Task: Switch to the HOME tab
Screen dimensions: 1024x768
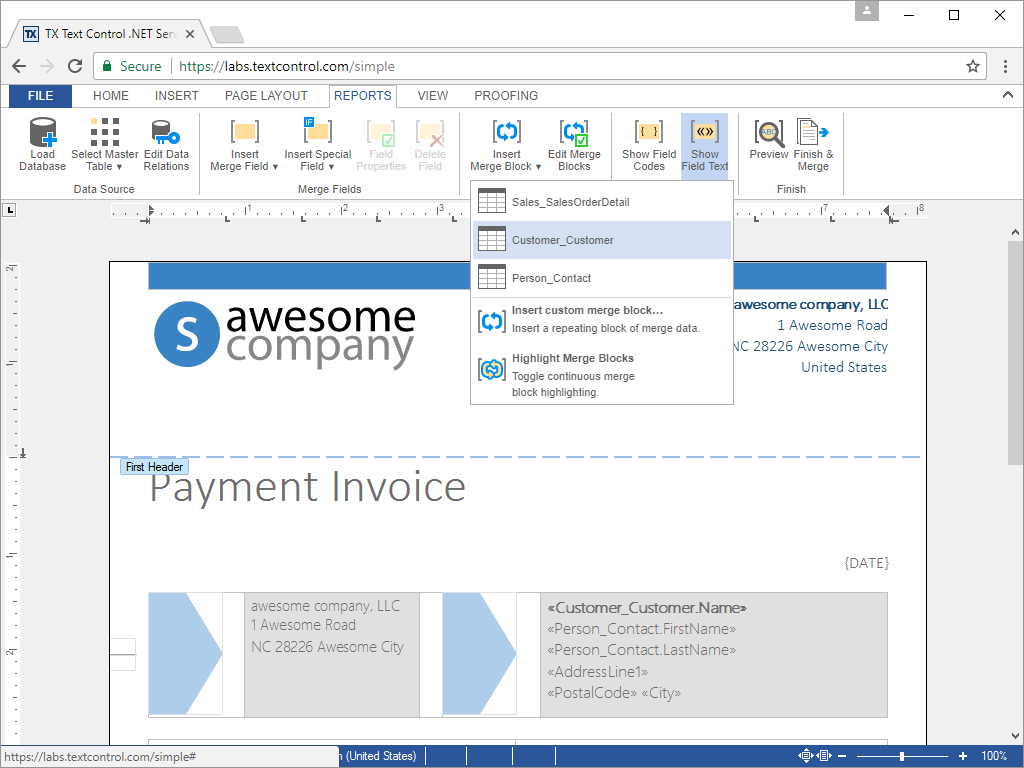Action: pos(110,96)
